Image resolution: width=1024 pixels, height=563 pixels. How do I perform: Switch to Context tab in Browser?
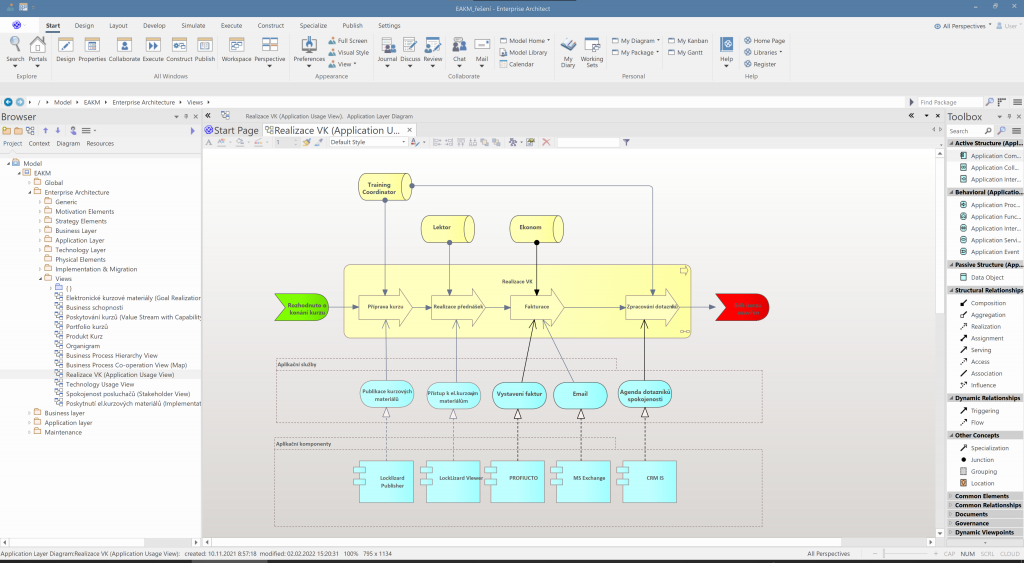tap(39, 144)
